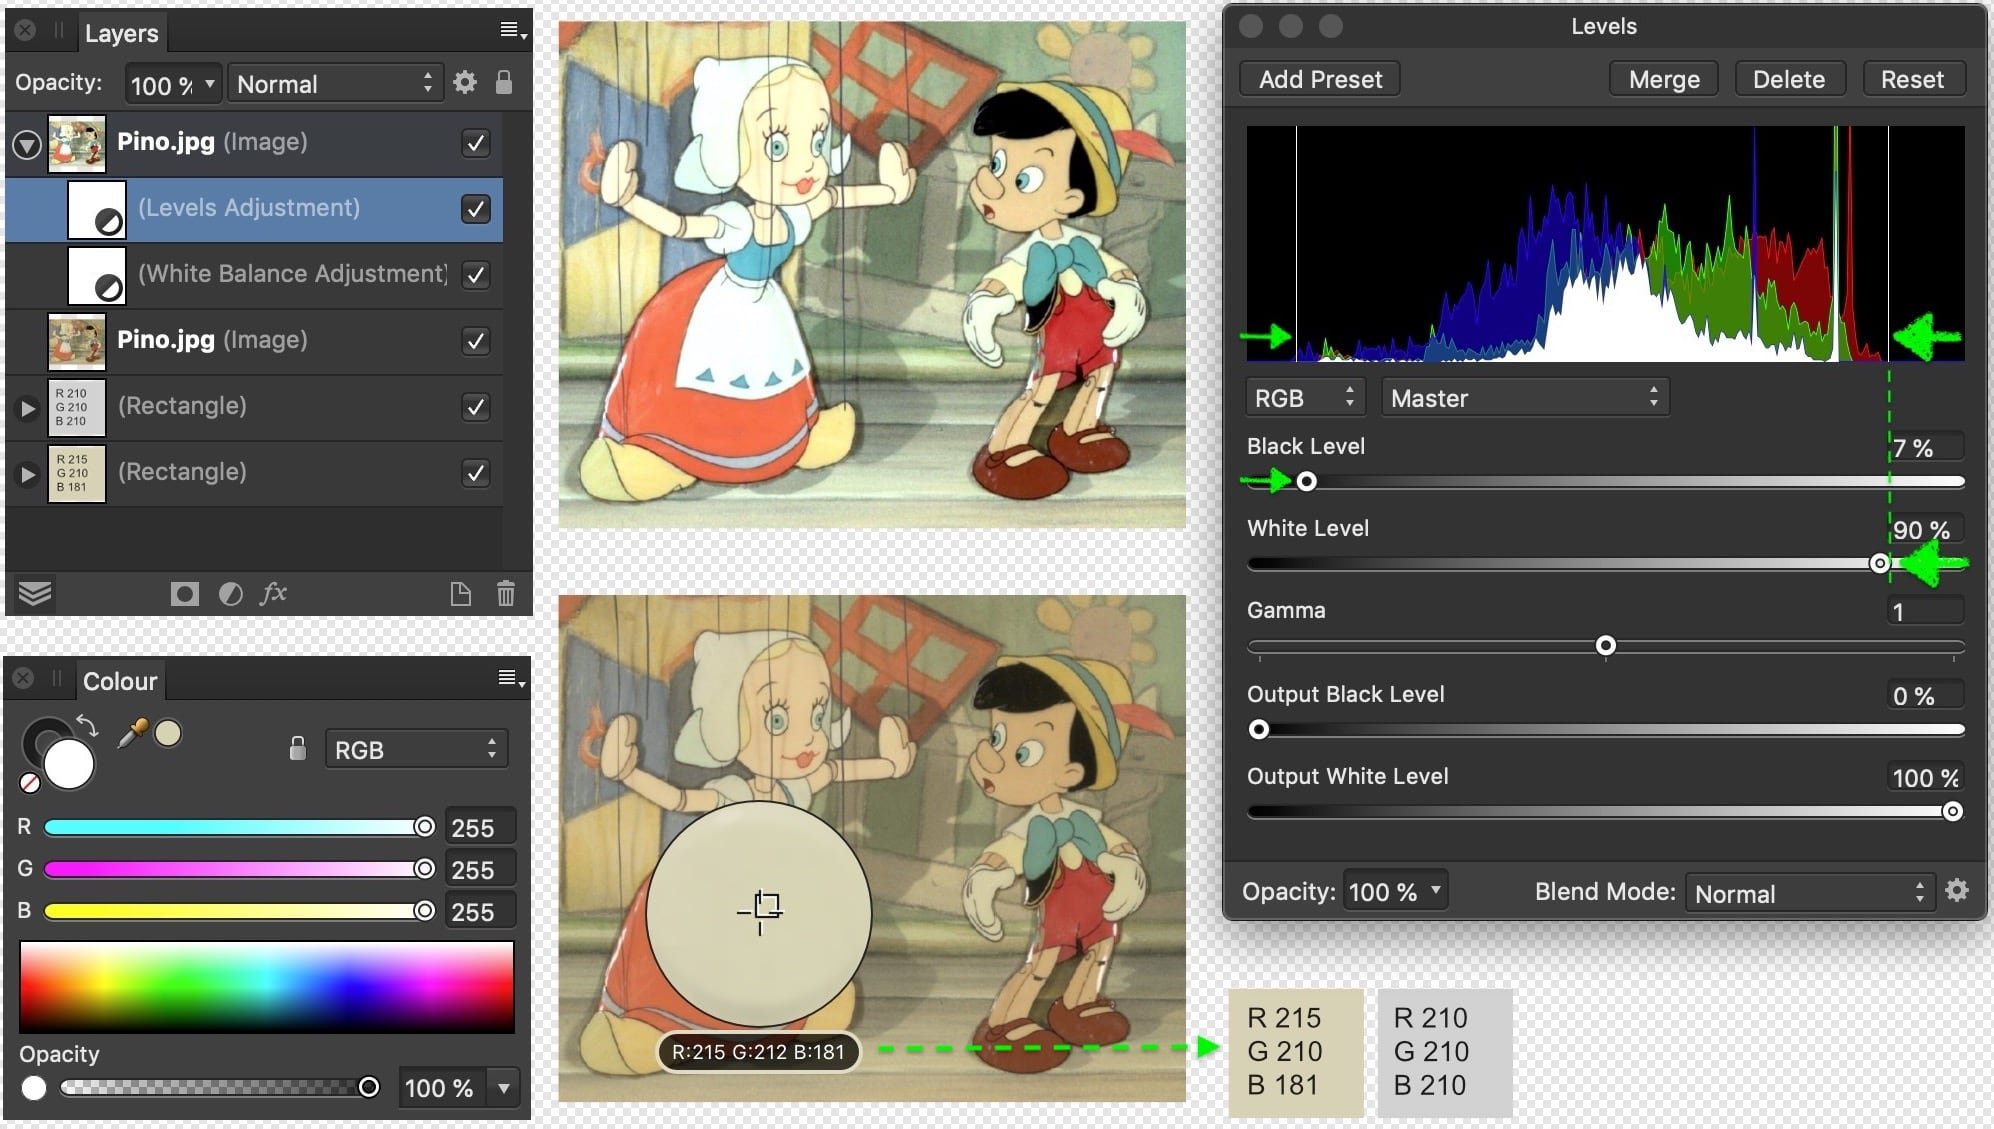Viewport: 1994px width, 1129px height.
Task: Open Layers blend mode Normal dropdown
Action: pyautogui.click(x=335, y=84)
